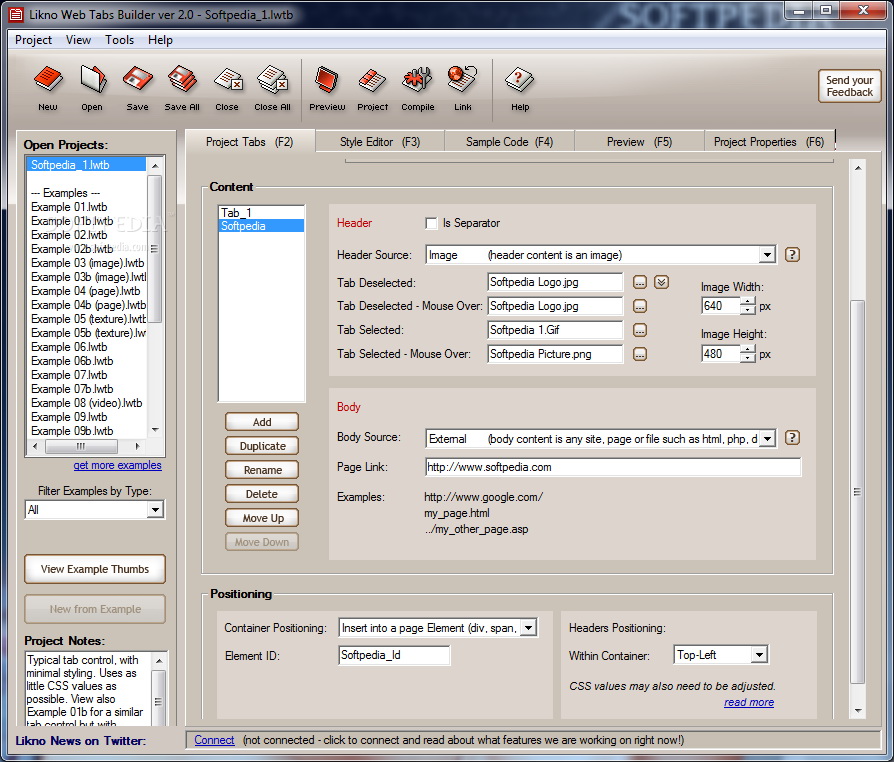Expand the Header Source dropdown
Screen dimensions: 894x762
point(766,255)
